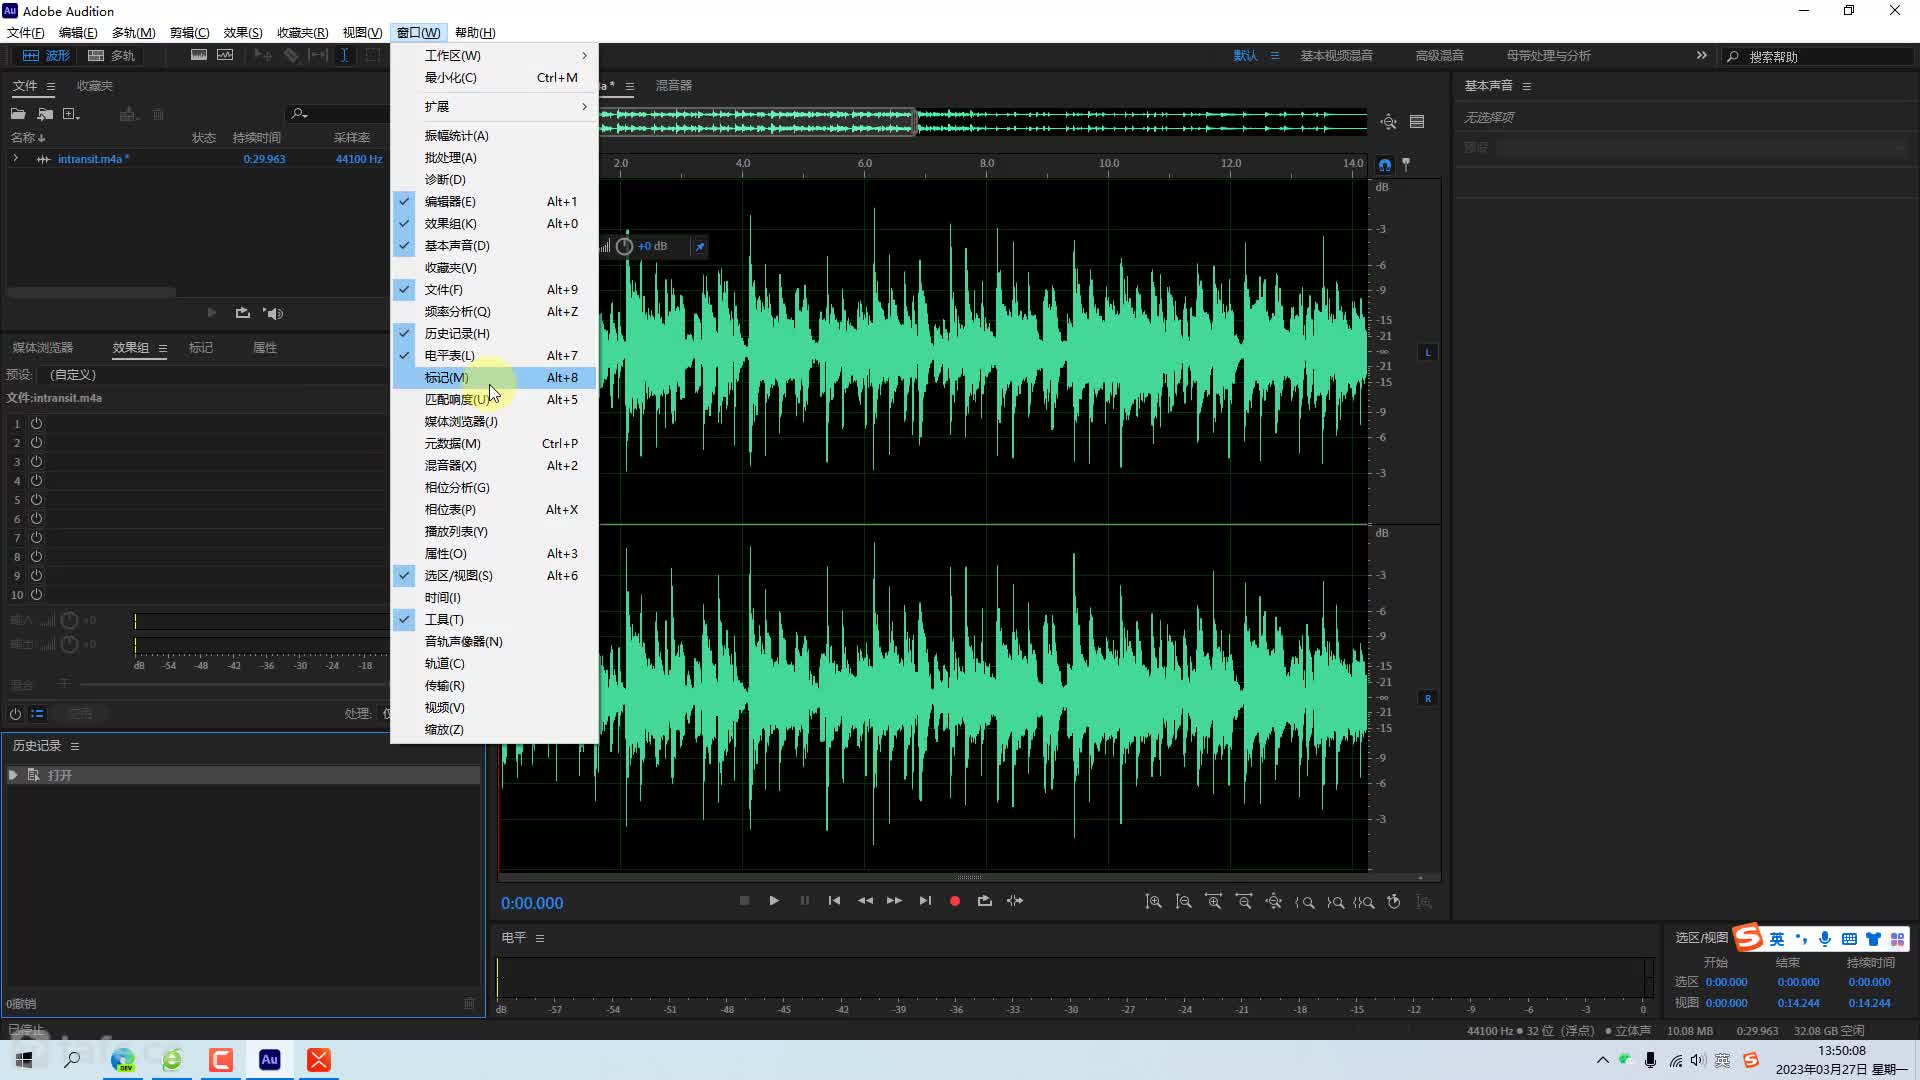Viewport: 1920px width, 1080px height.
Task: Click the red Record button
Action: [955, 901]
